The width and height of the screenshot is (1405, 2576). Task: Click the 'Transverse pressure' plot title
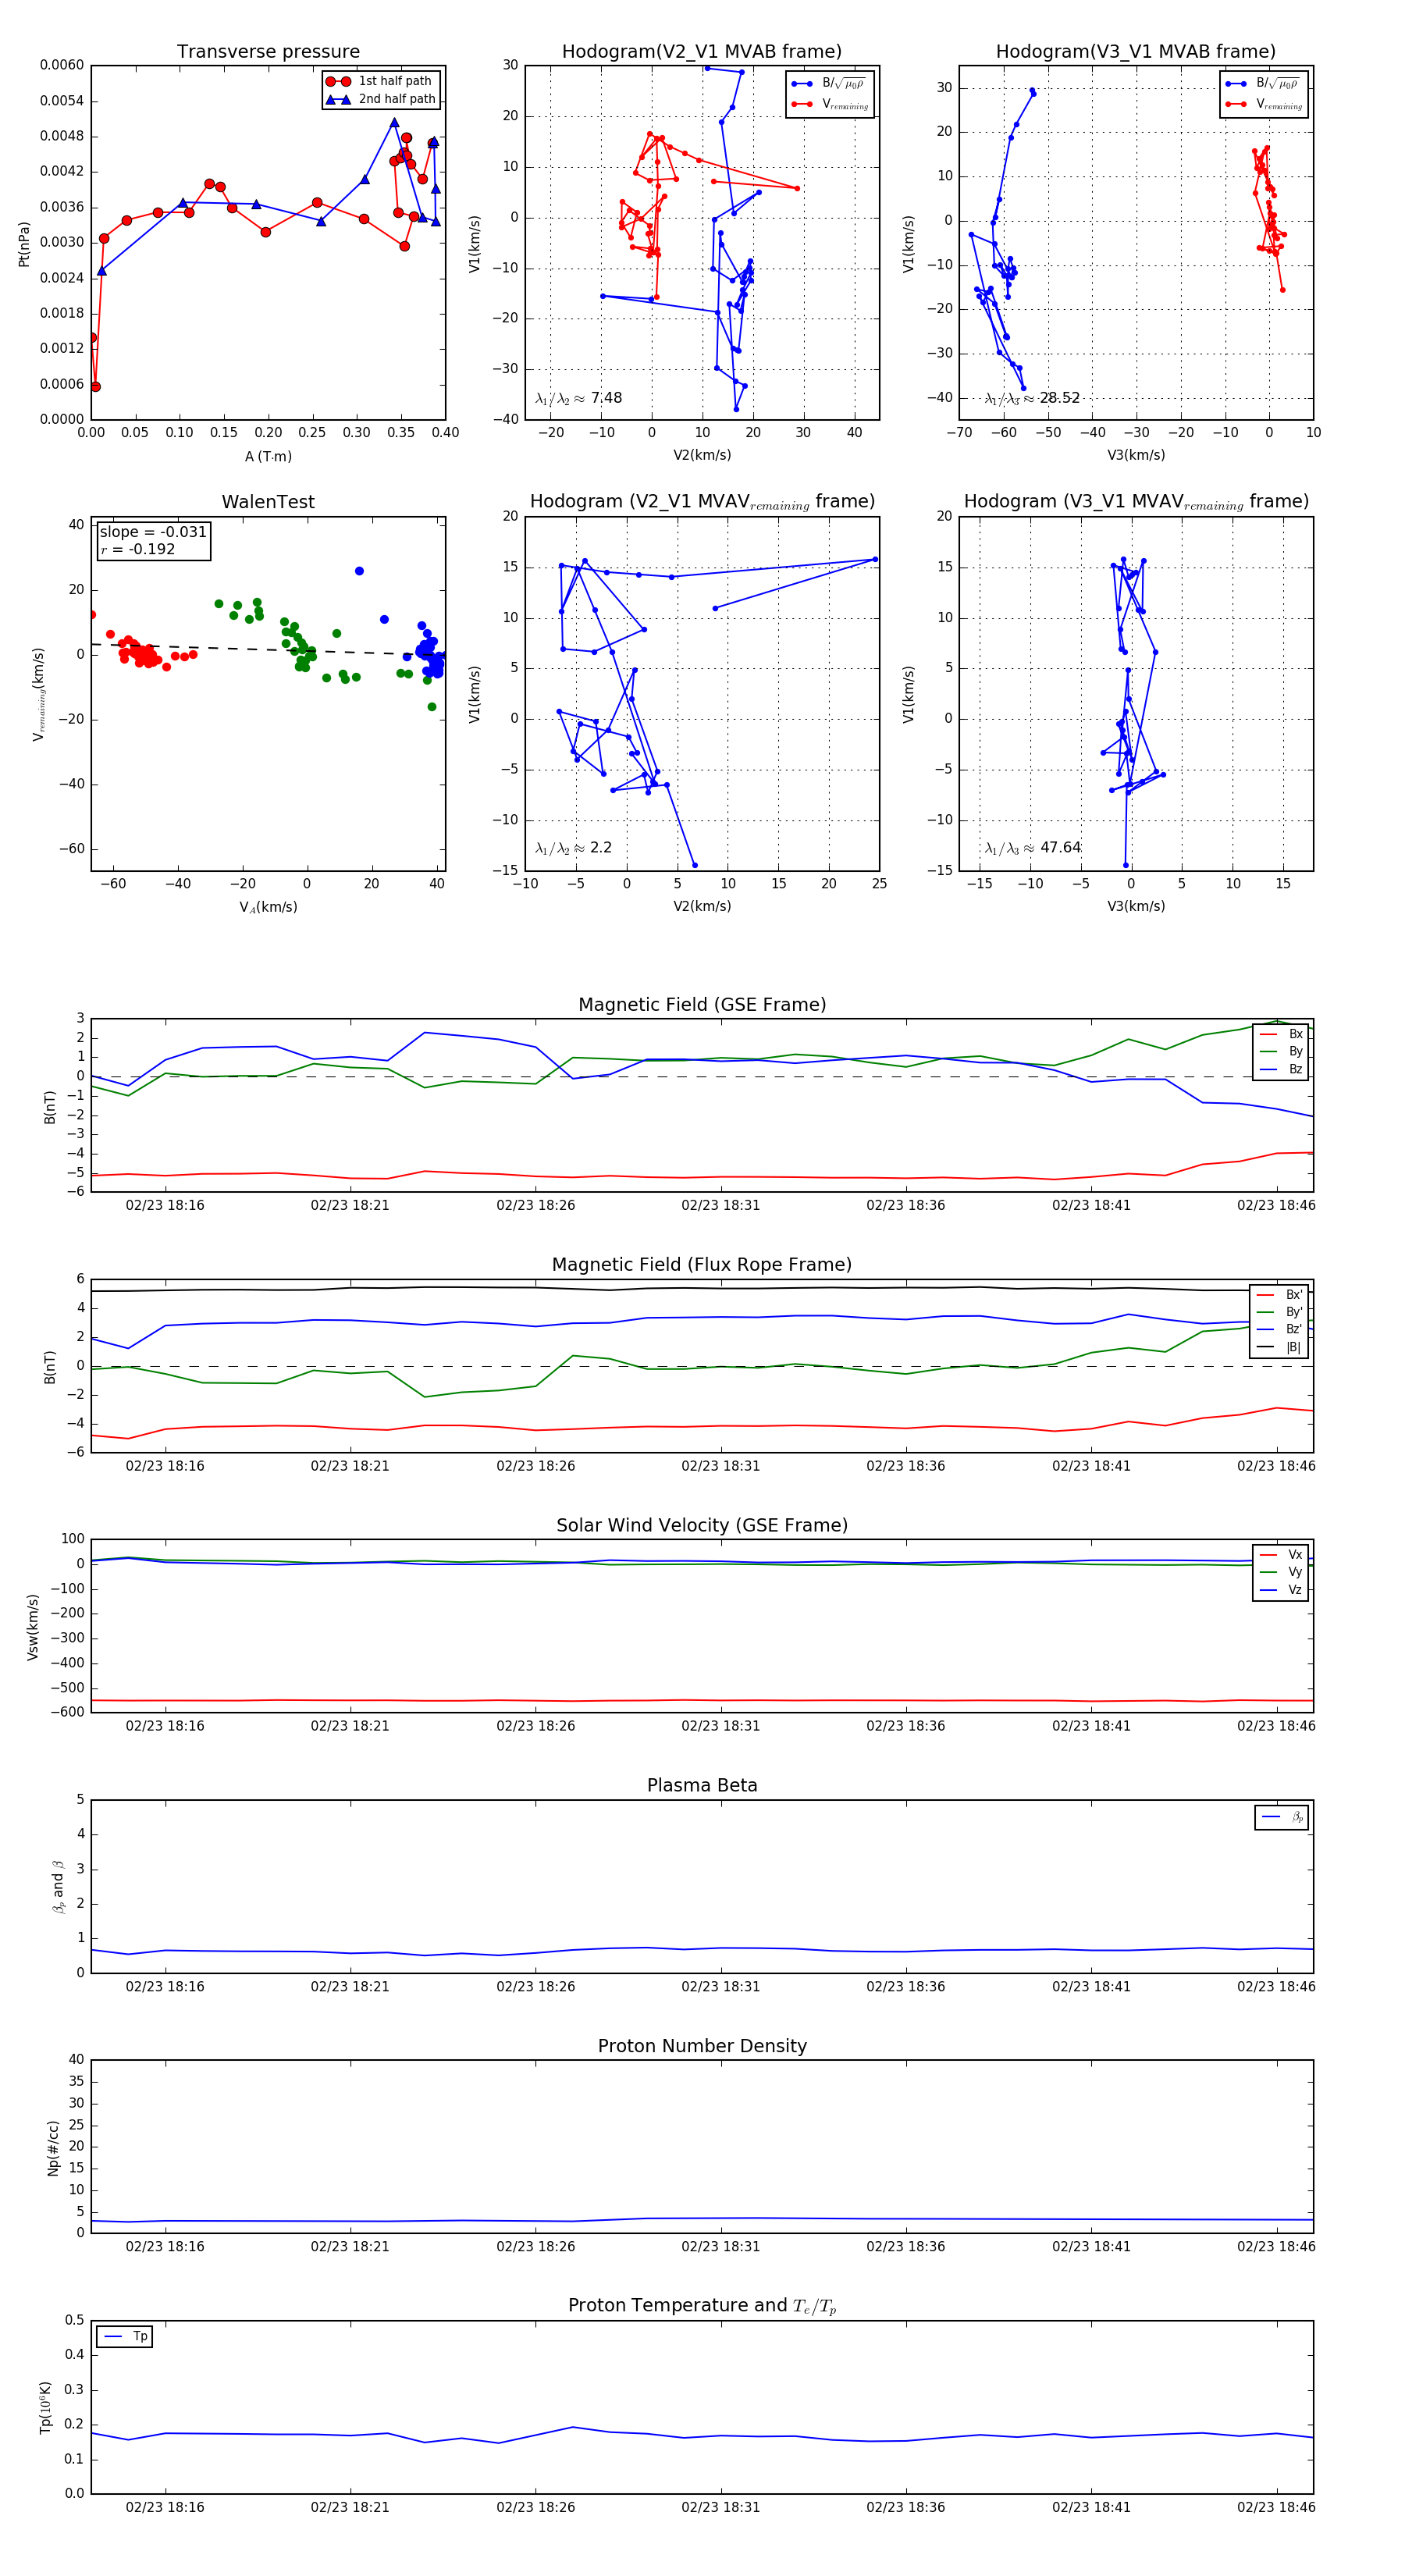268,52
